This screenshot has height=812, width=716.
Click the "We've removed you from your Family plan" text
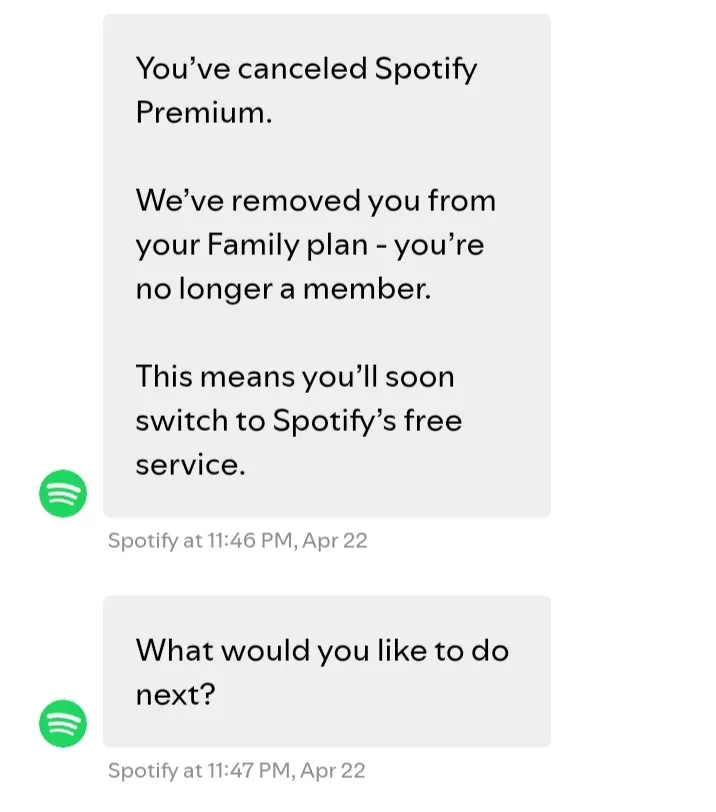(x=316, y=244)
